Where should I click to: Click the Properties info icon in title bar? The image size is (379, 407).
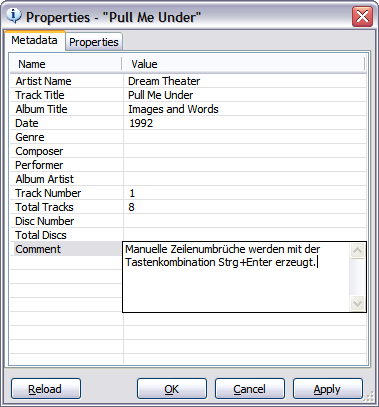point(14,15)
